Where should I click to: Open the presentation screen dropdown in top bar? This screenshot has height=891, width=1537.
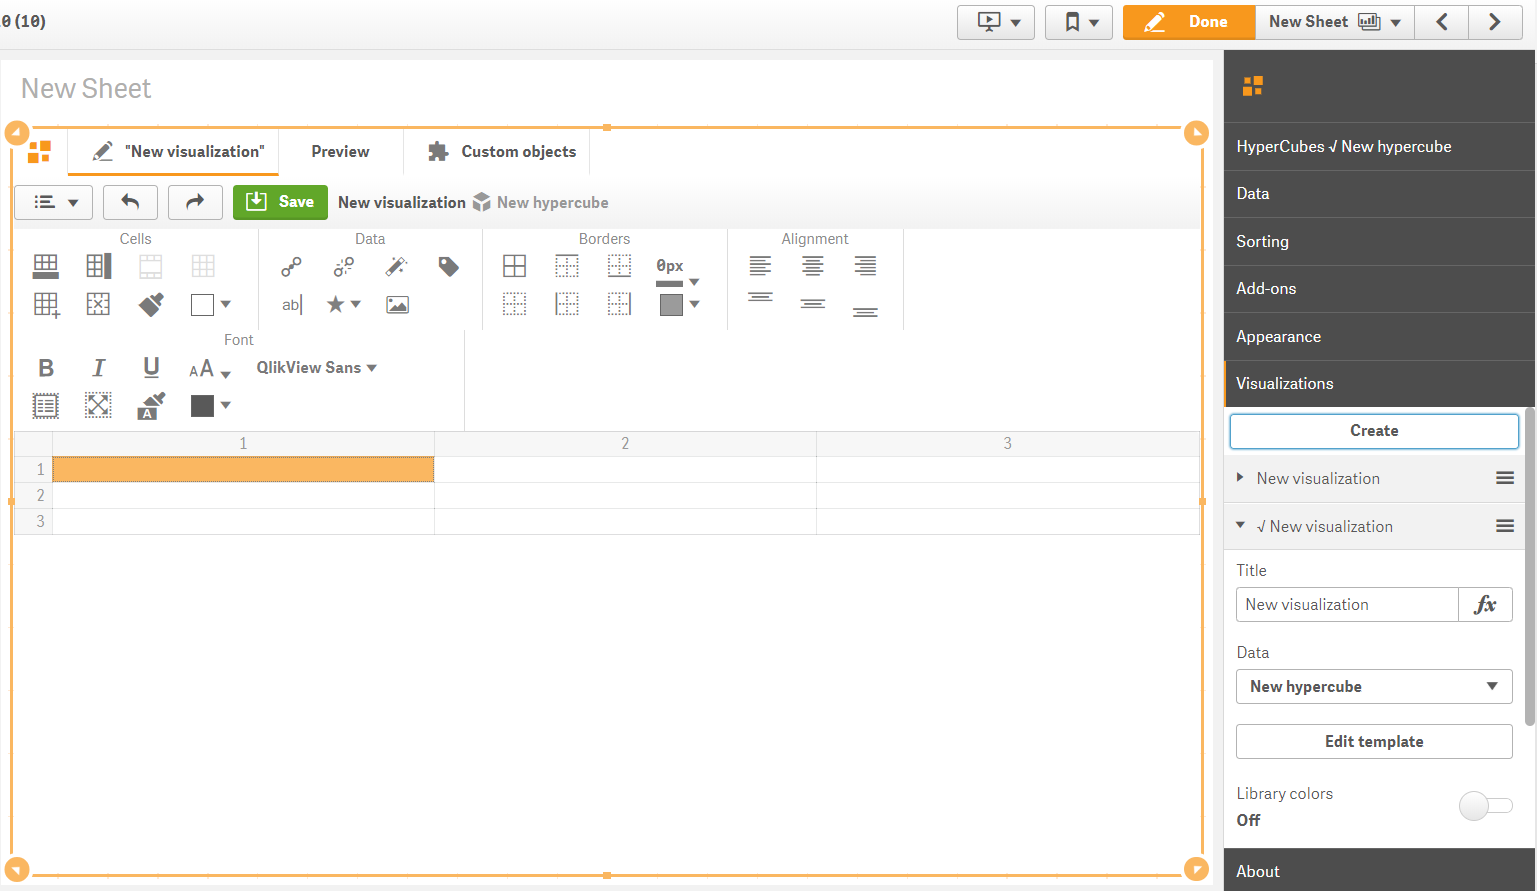[x=996, y=22]
